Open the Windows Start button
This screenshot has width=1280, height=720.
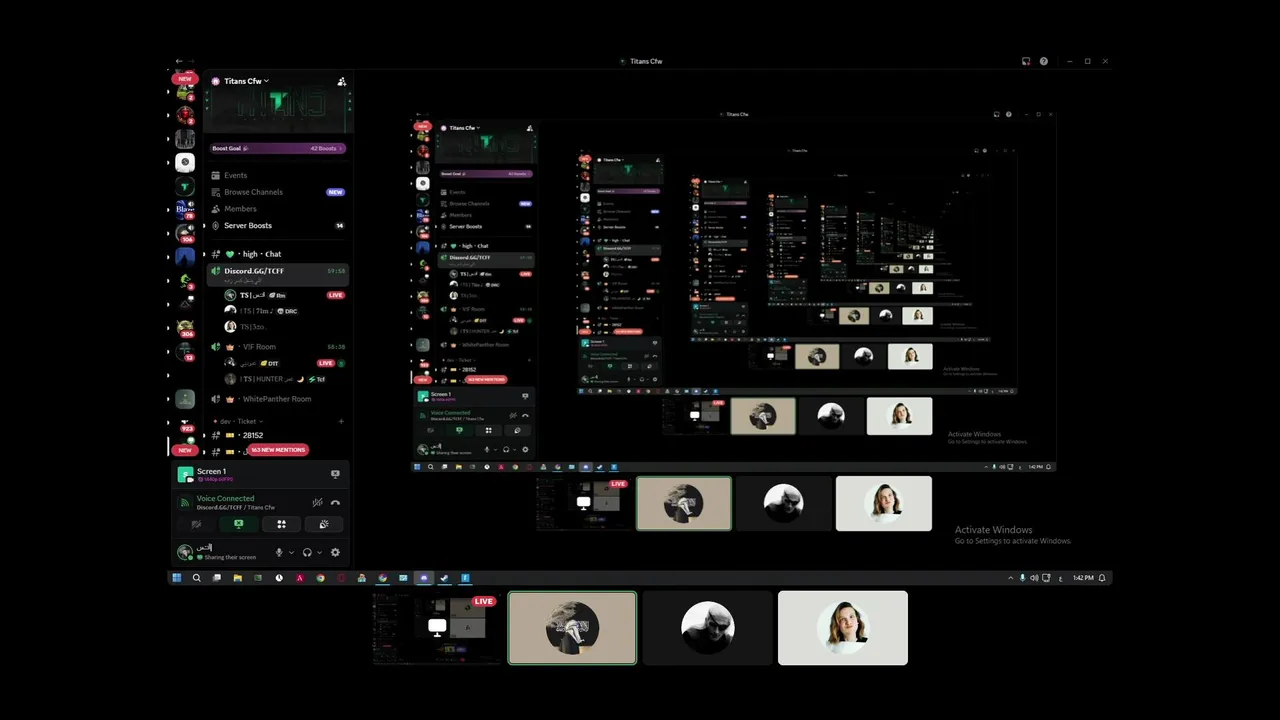(x=177, y=578)
